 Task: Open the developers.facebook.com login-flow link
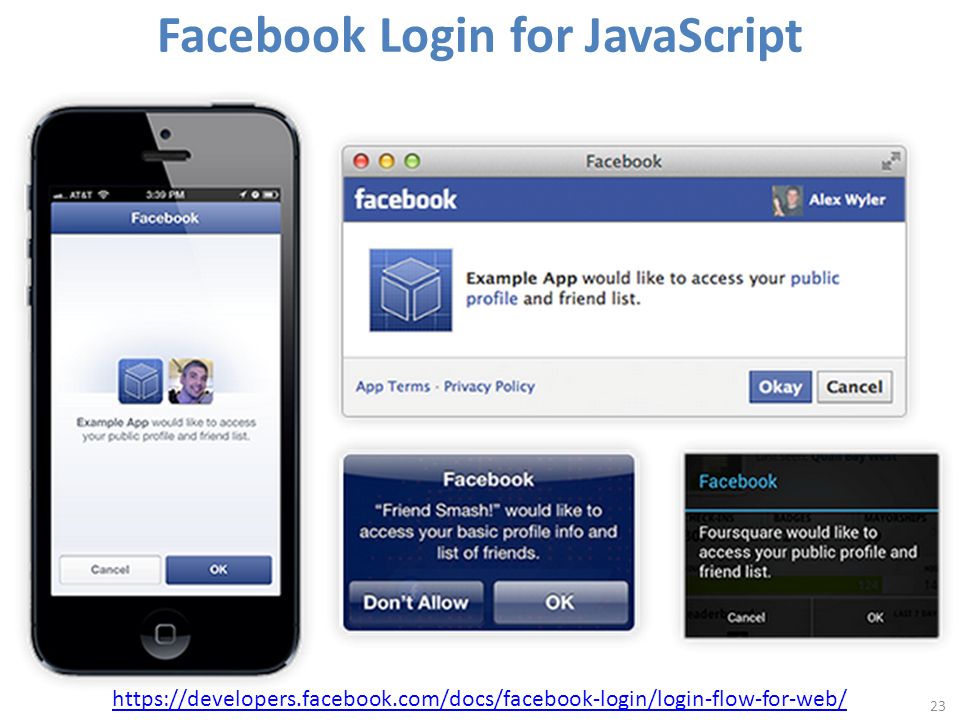[x=479, y=698]
